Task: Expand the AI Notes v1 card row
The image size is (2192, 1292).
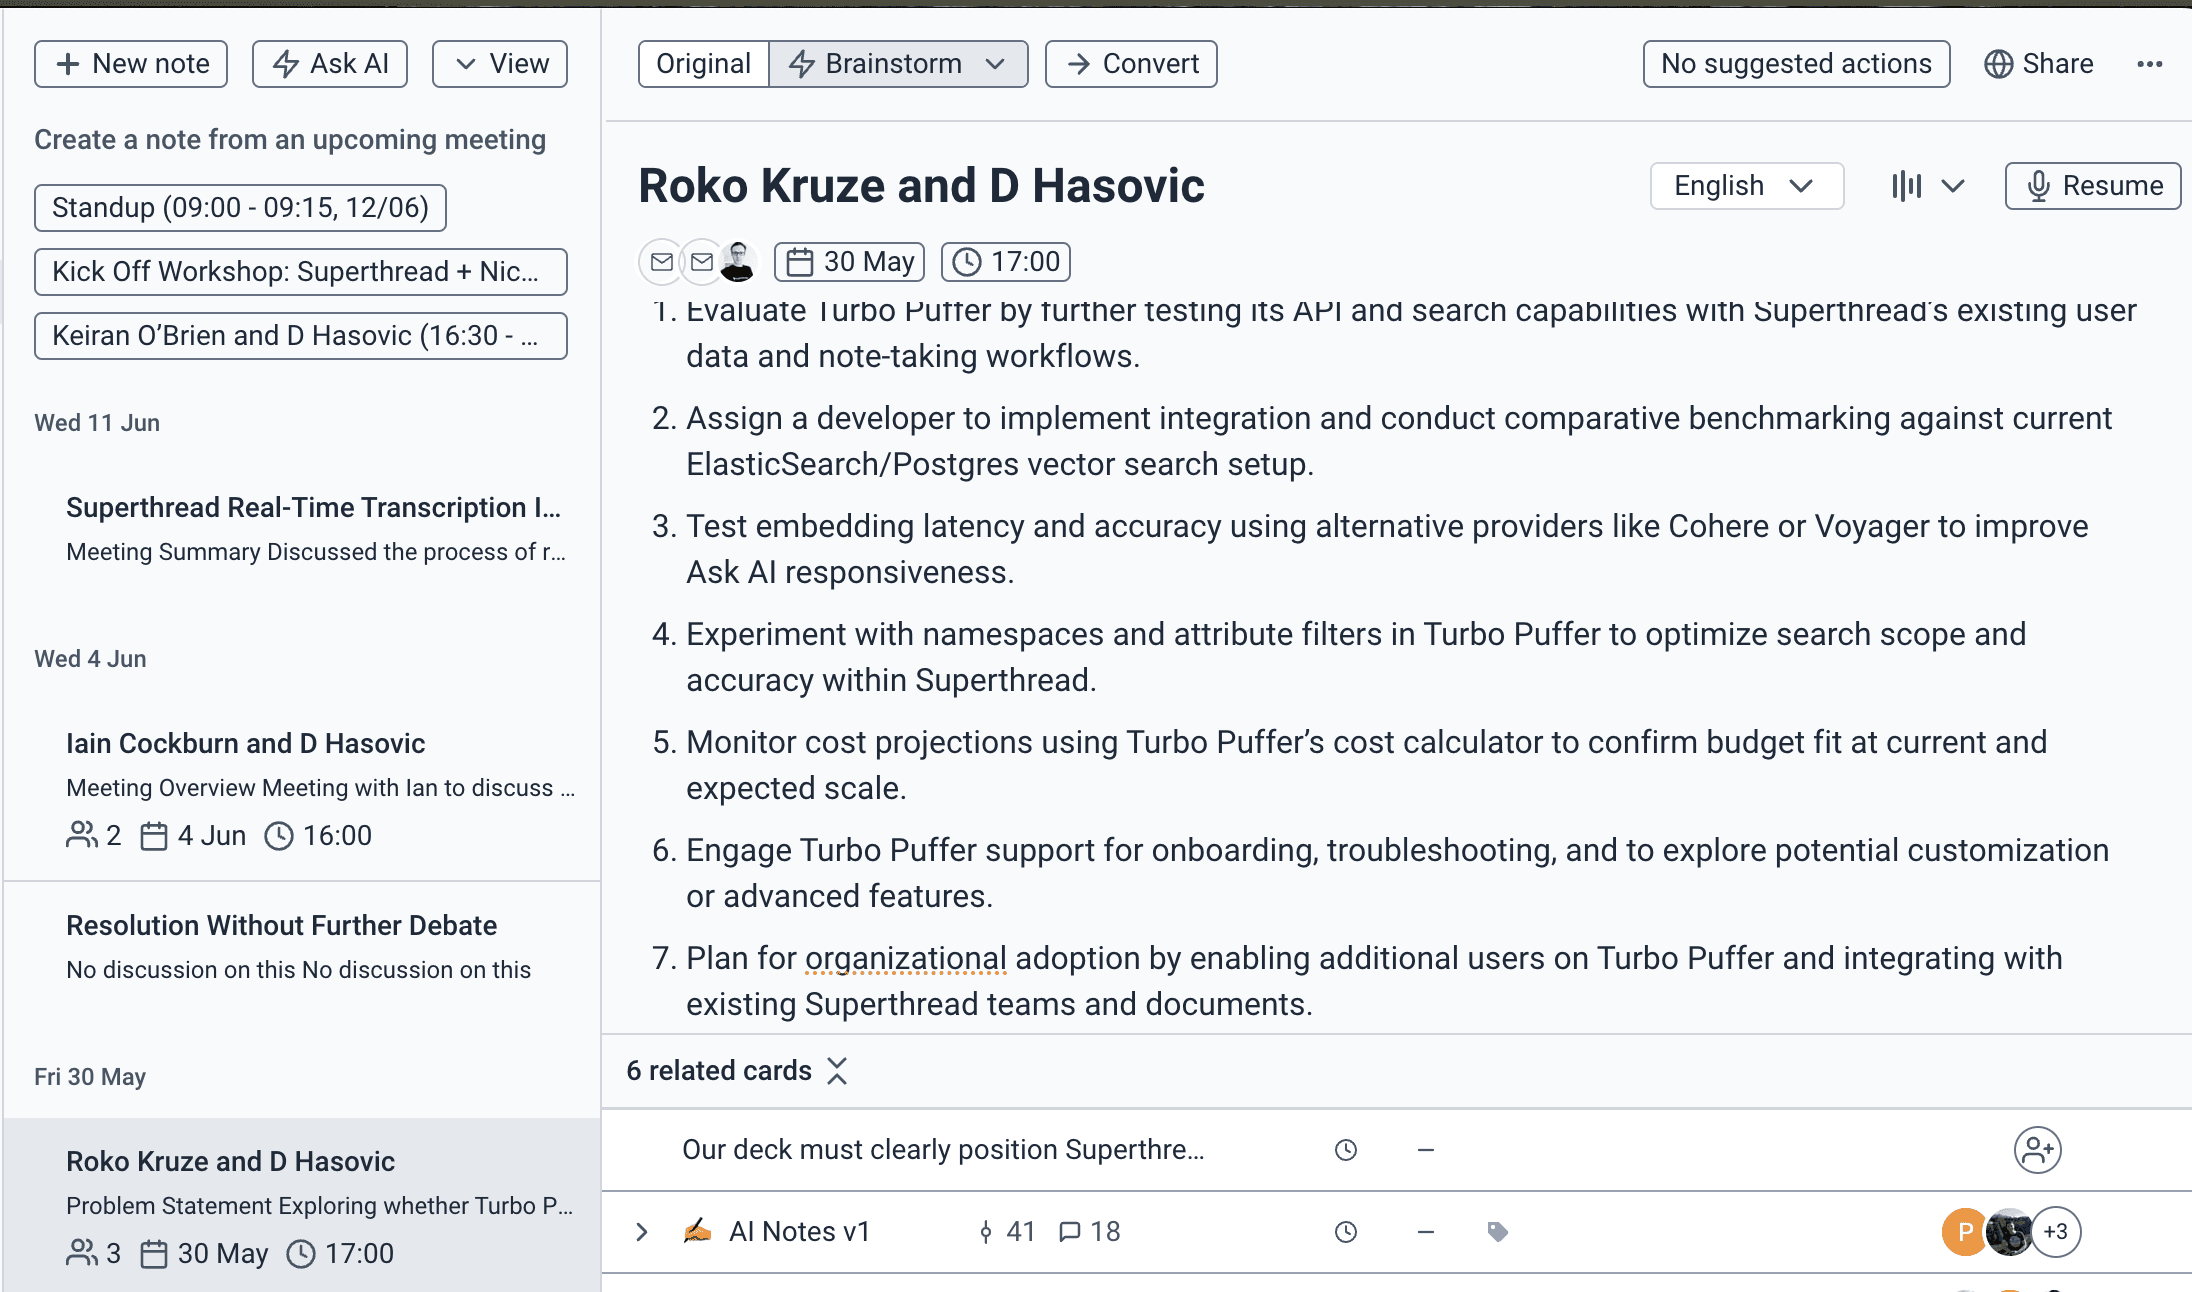Action: [x=642, y=1232]
